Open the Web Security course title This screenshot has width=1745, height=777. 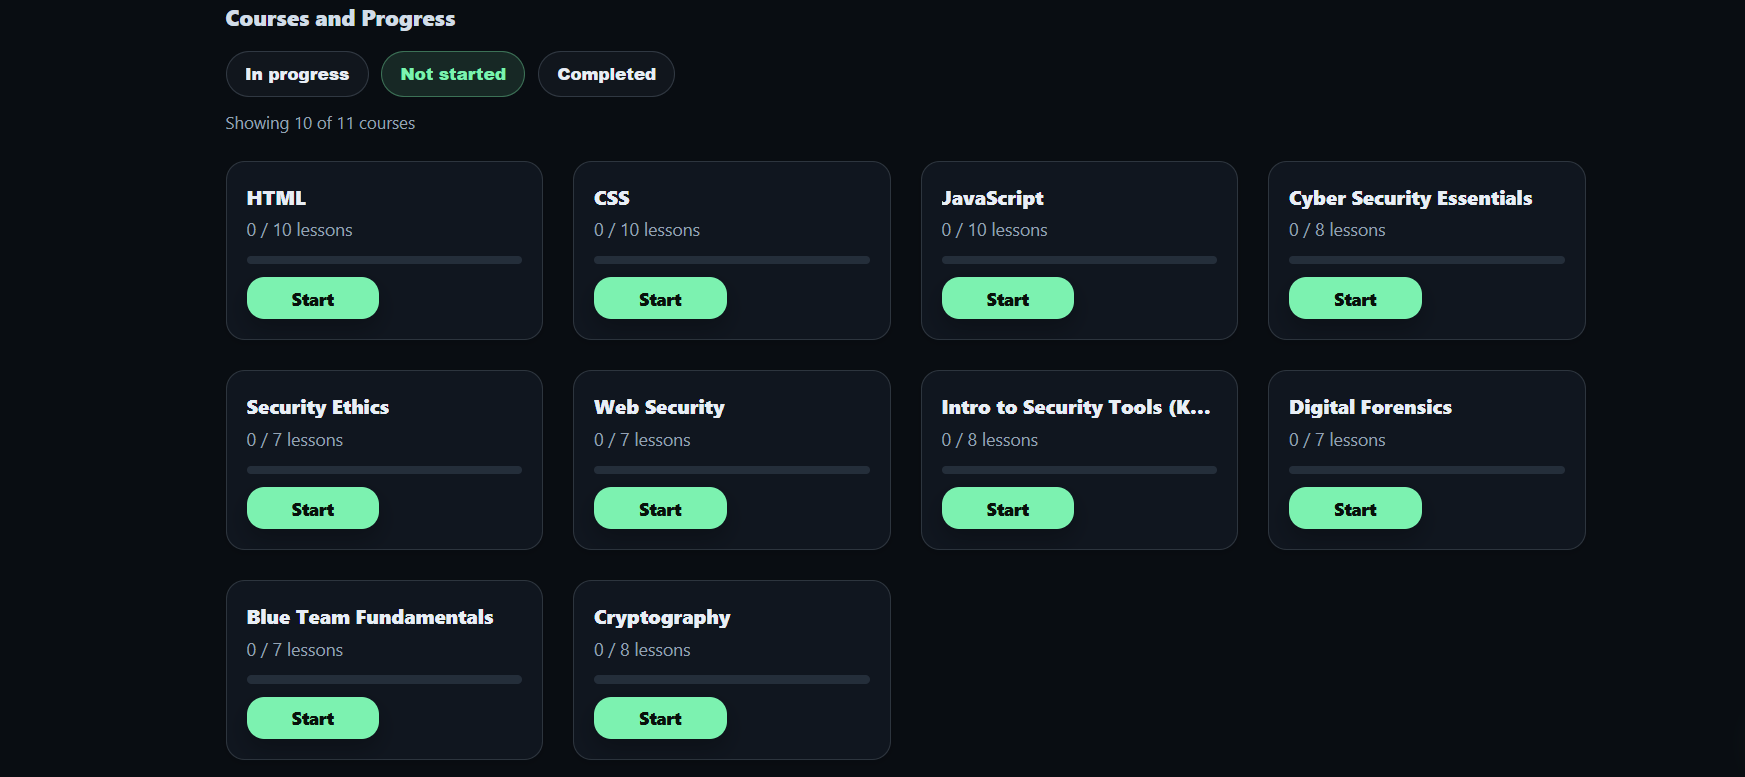(x=659, y=407)
